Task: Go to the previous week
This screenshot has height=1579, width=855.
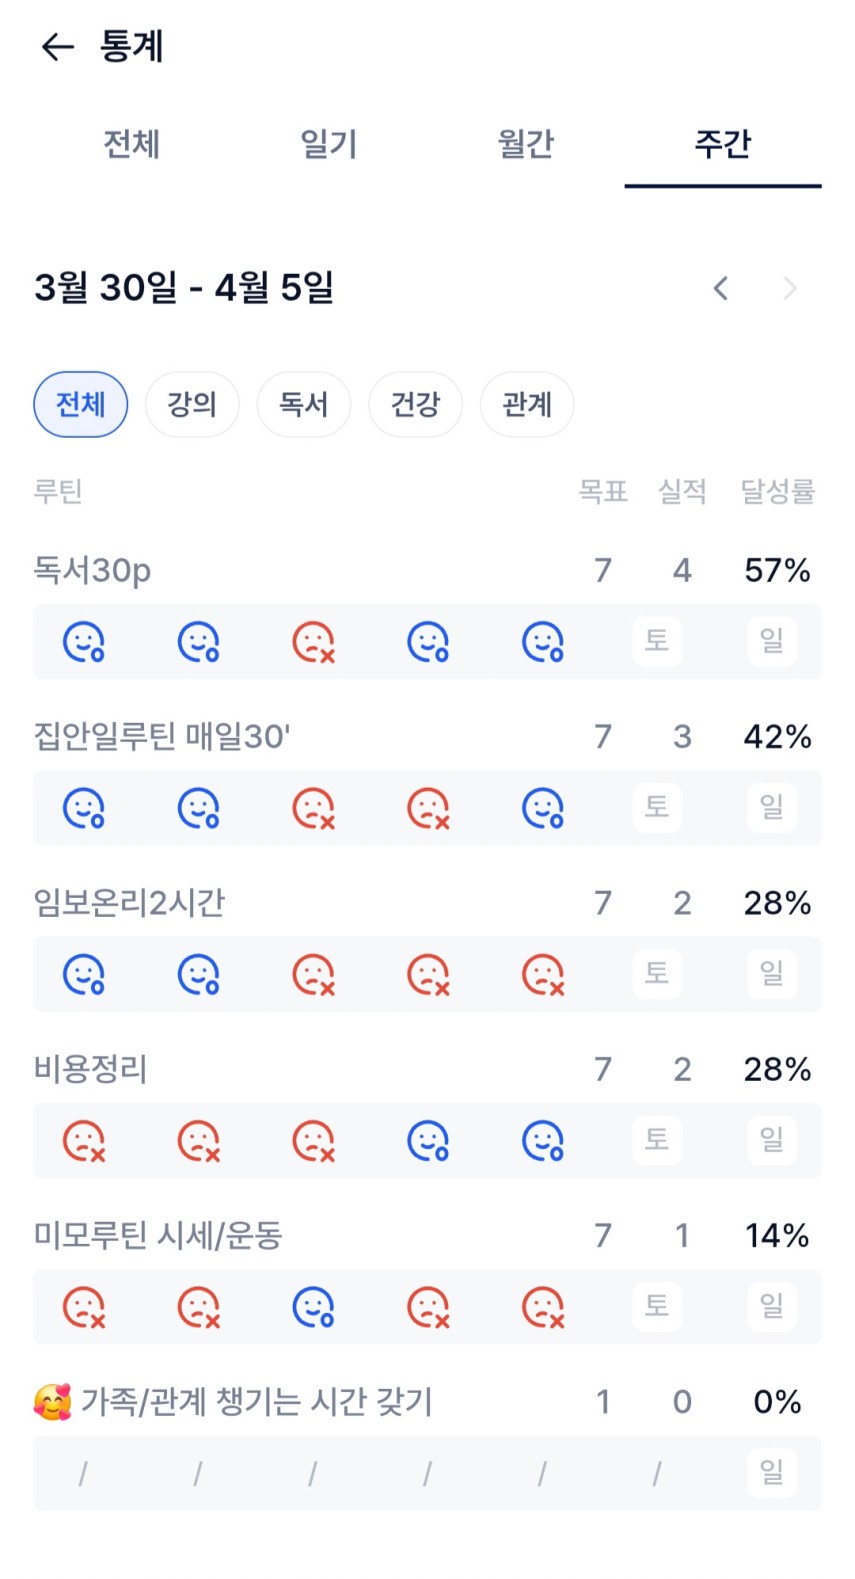Action: [x=720, y=289]
